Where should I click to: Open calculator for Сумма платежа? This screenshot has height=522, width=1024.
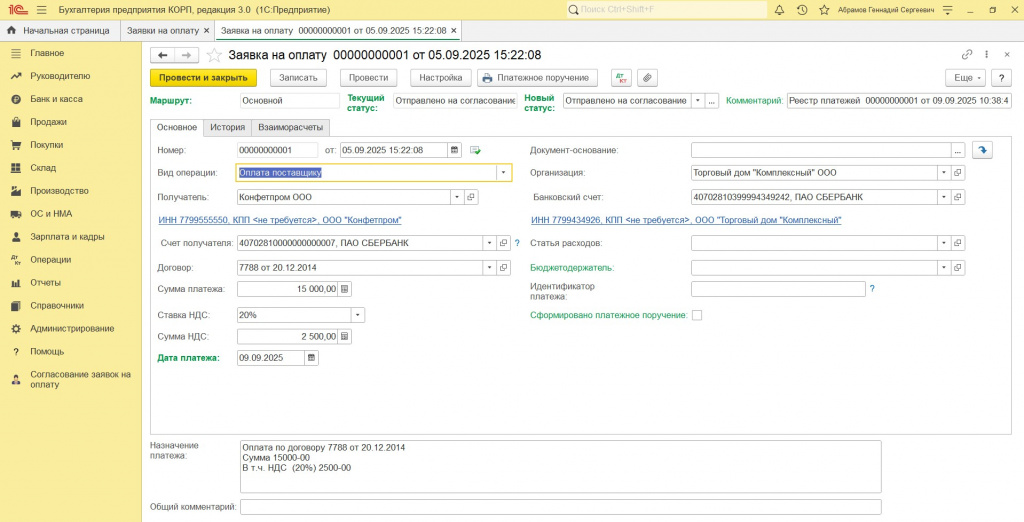pos(345,289)
